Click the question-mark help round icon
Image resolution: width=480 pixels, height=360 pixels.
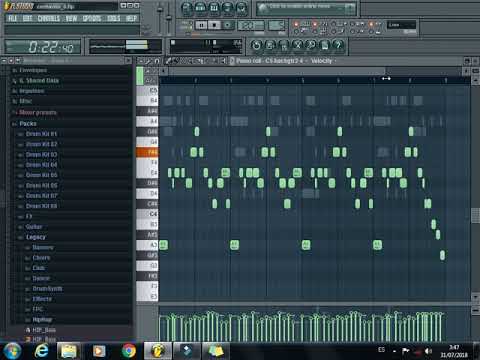point(338,45)
